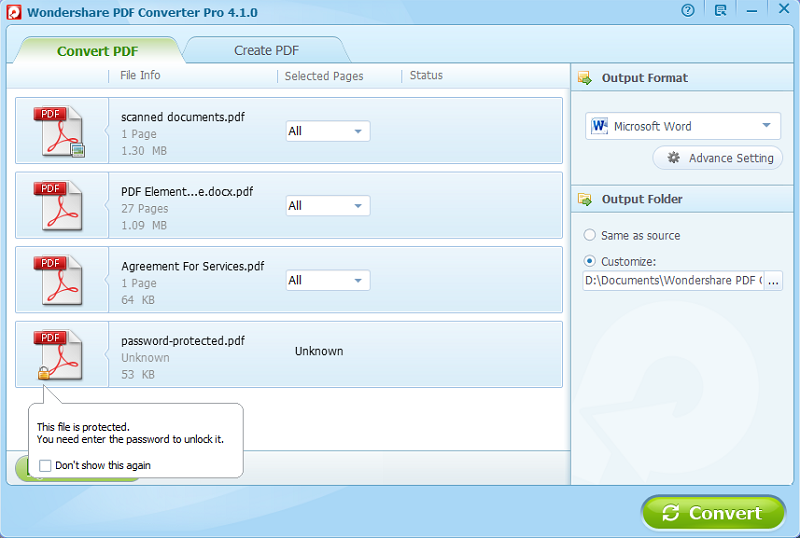Click the Agreement For Services.pdf icon

[58, 280]
